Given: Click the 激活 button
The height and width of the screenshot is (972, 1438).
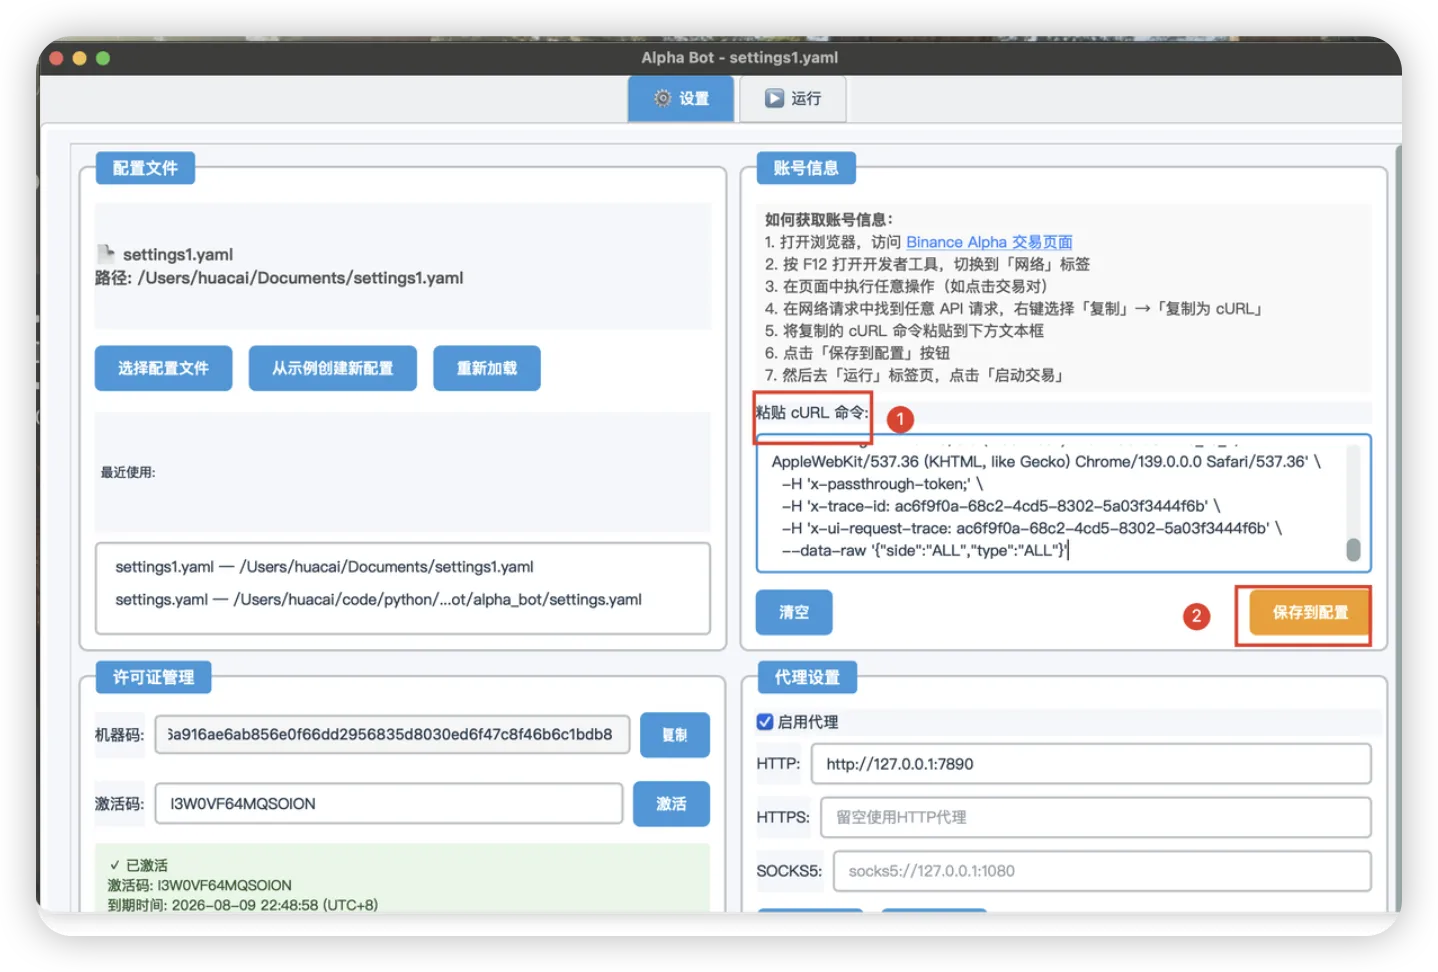Looking at the screenshot, I should [670, 804].
